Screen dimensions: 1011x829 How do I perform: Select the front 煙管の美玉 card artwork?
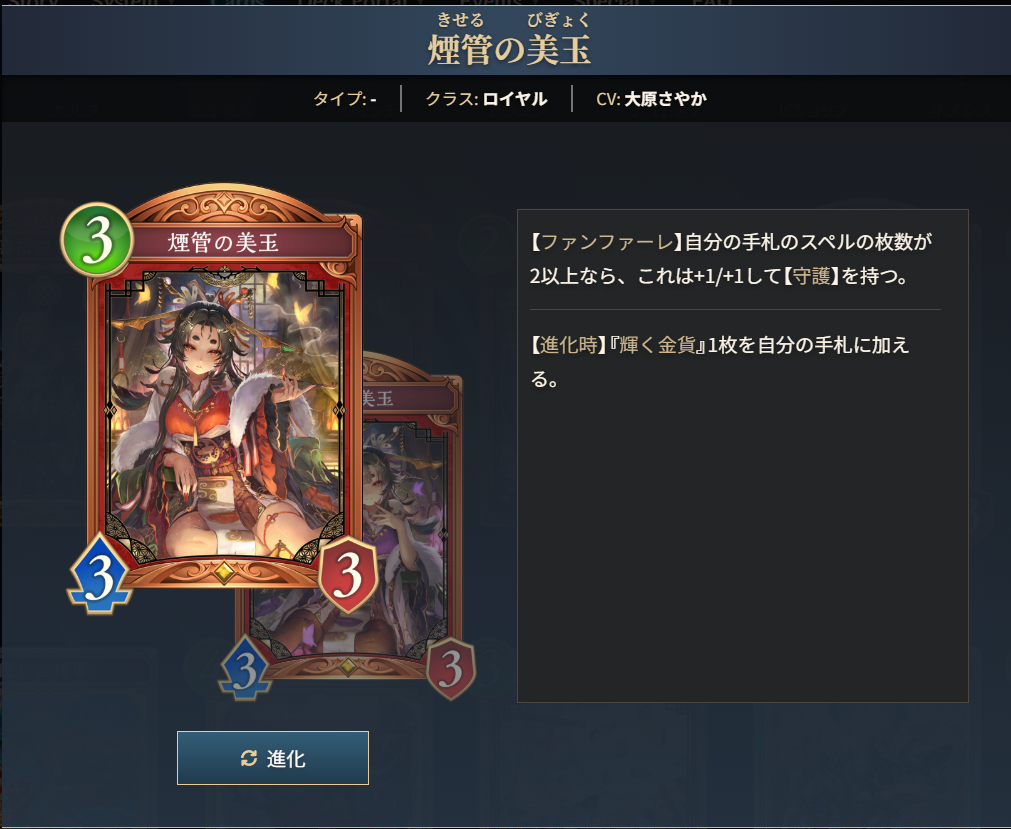click(x=224, y=416)
